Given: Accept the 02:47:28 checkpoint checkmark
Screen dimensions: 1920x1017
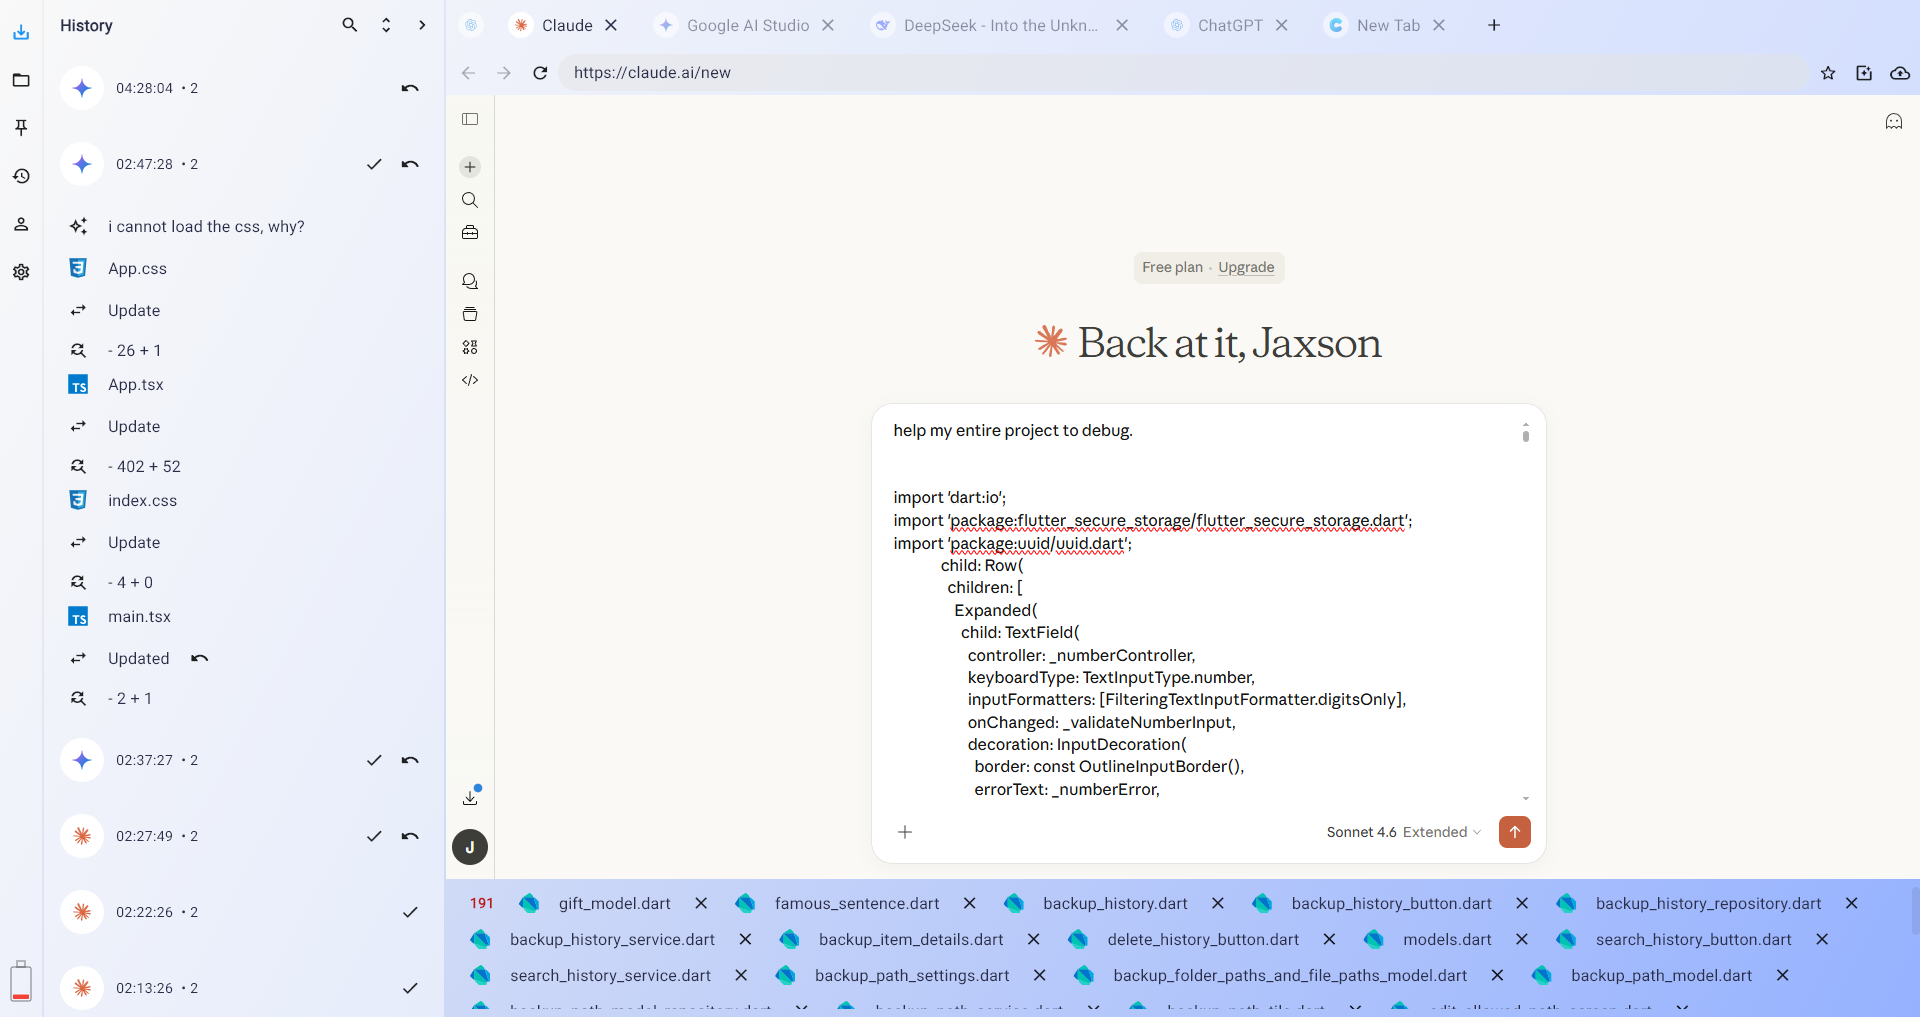Looking at the screenshot, I should [374, 164].
